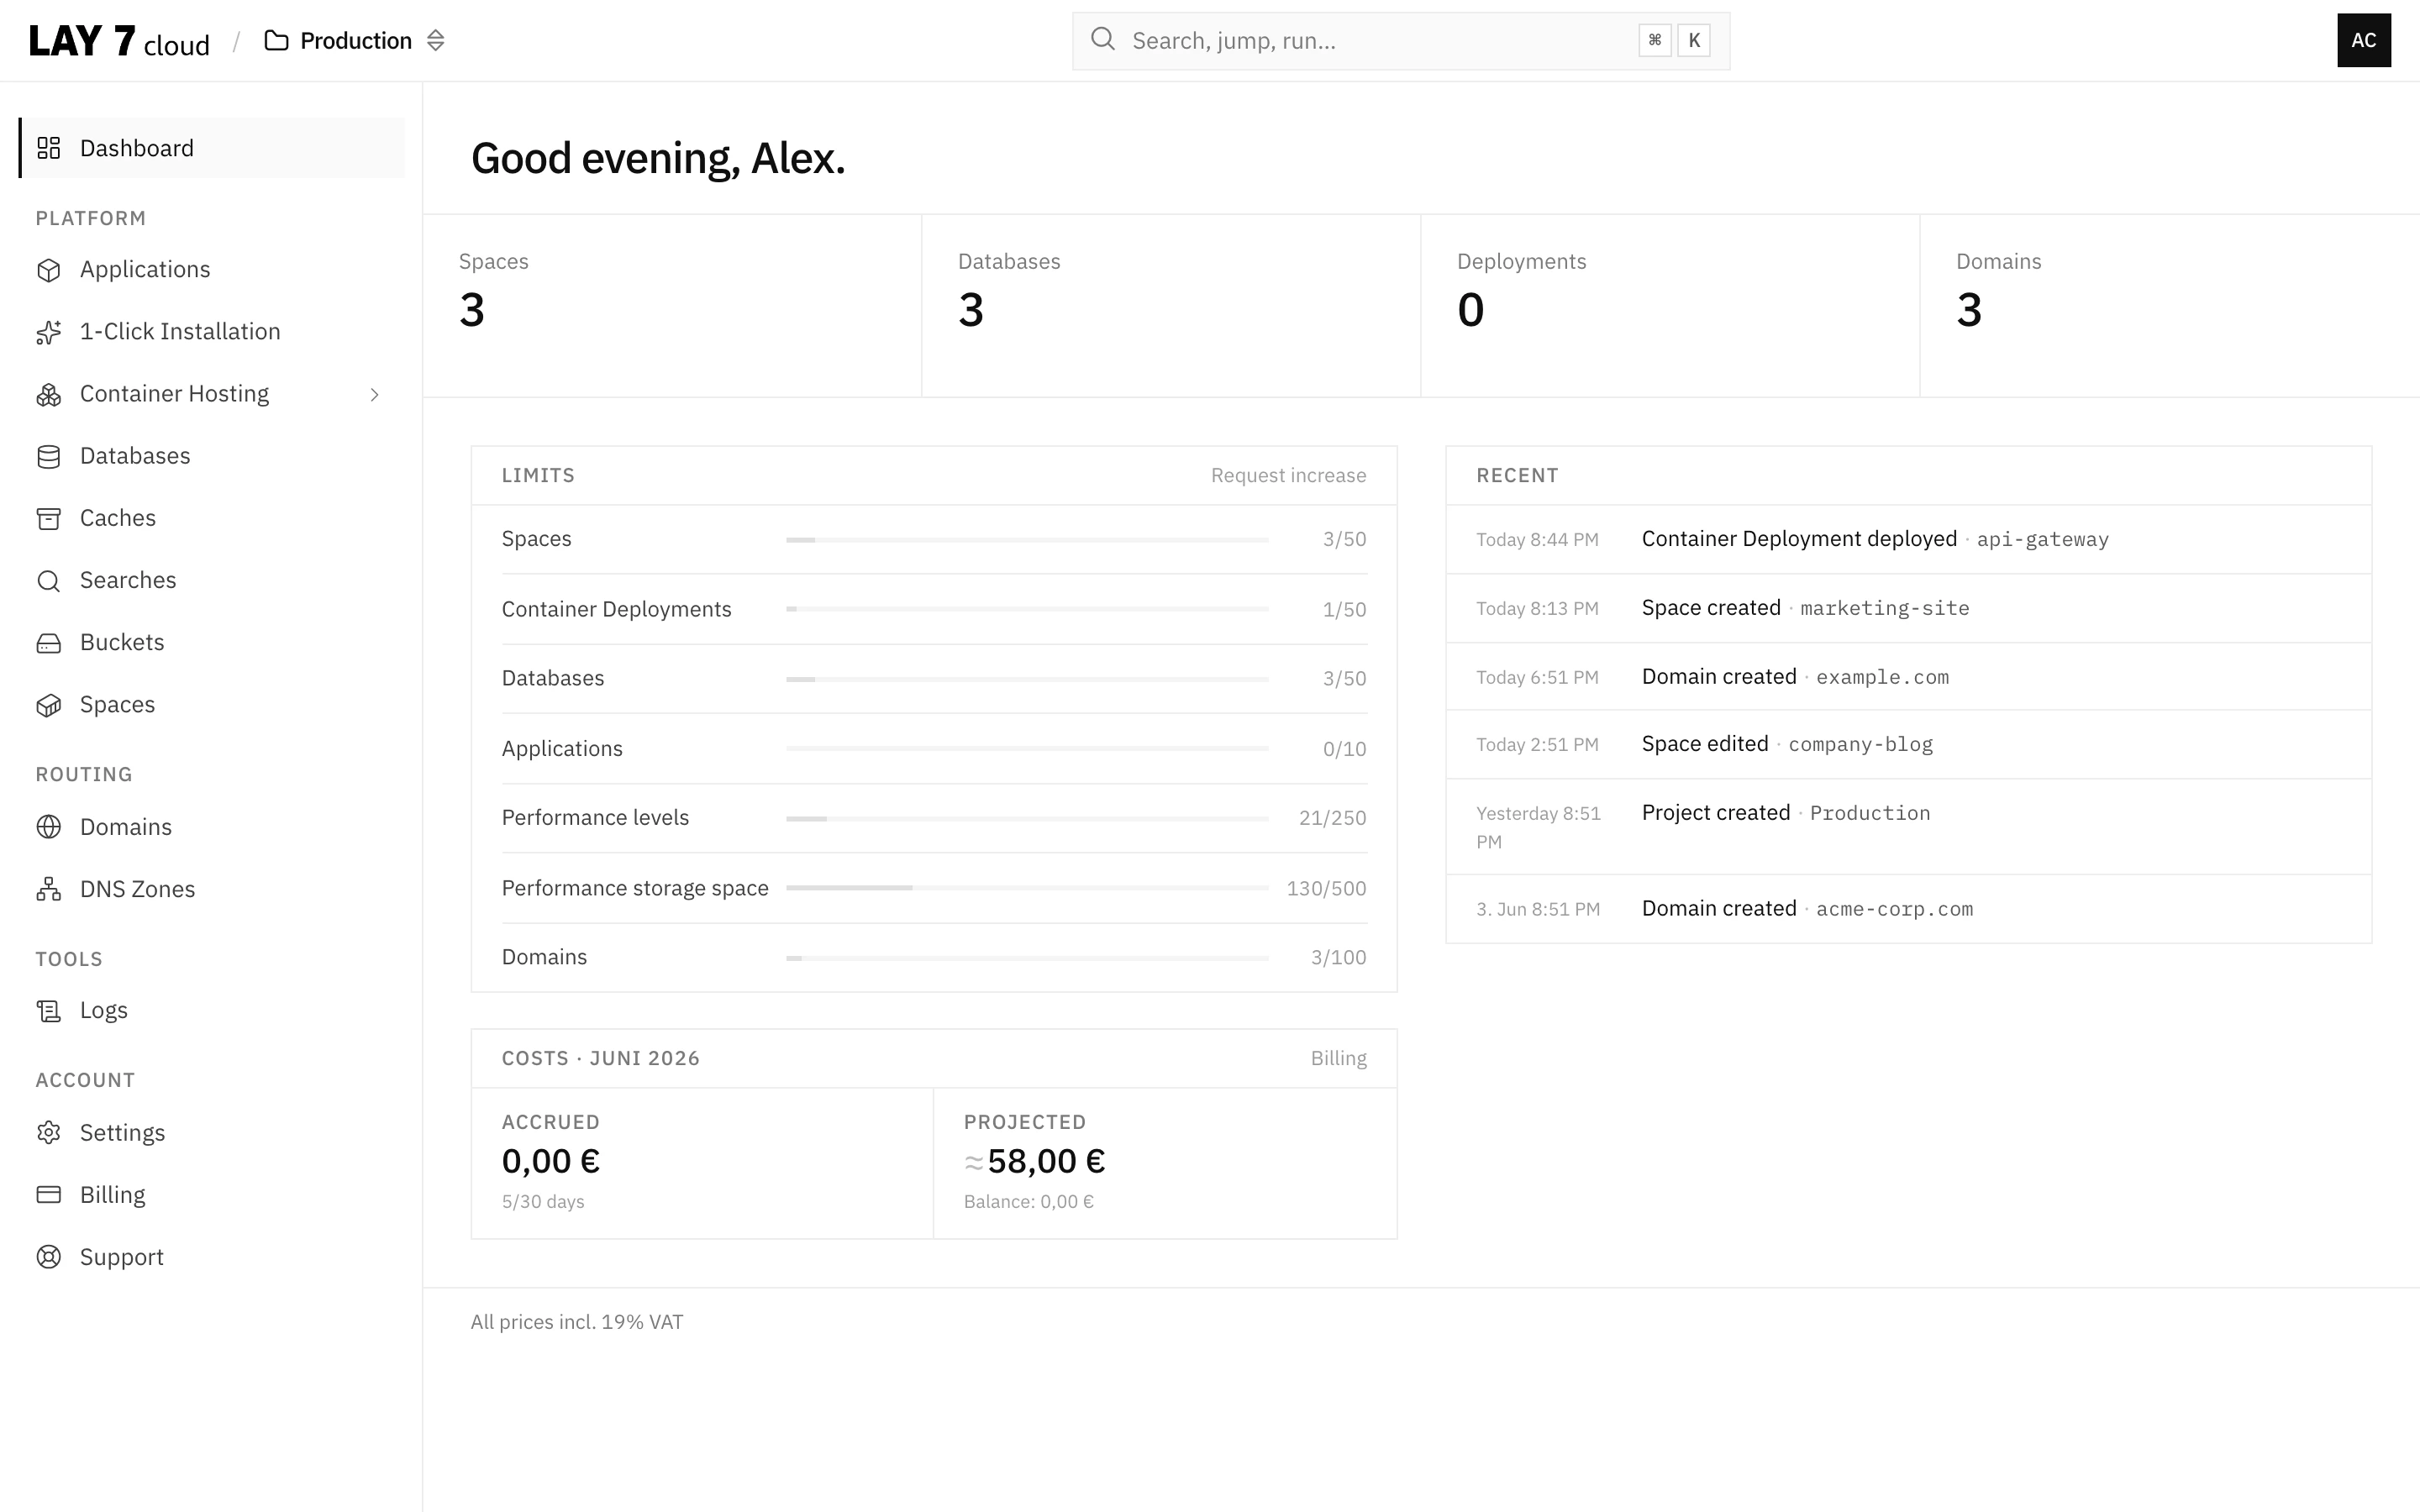Image resolution: width=2420 pixels, height=1512 pixels.
Task: Click the Spaces stat card showing 3
Action: pos(672,306)
